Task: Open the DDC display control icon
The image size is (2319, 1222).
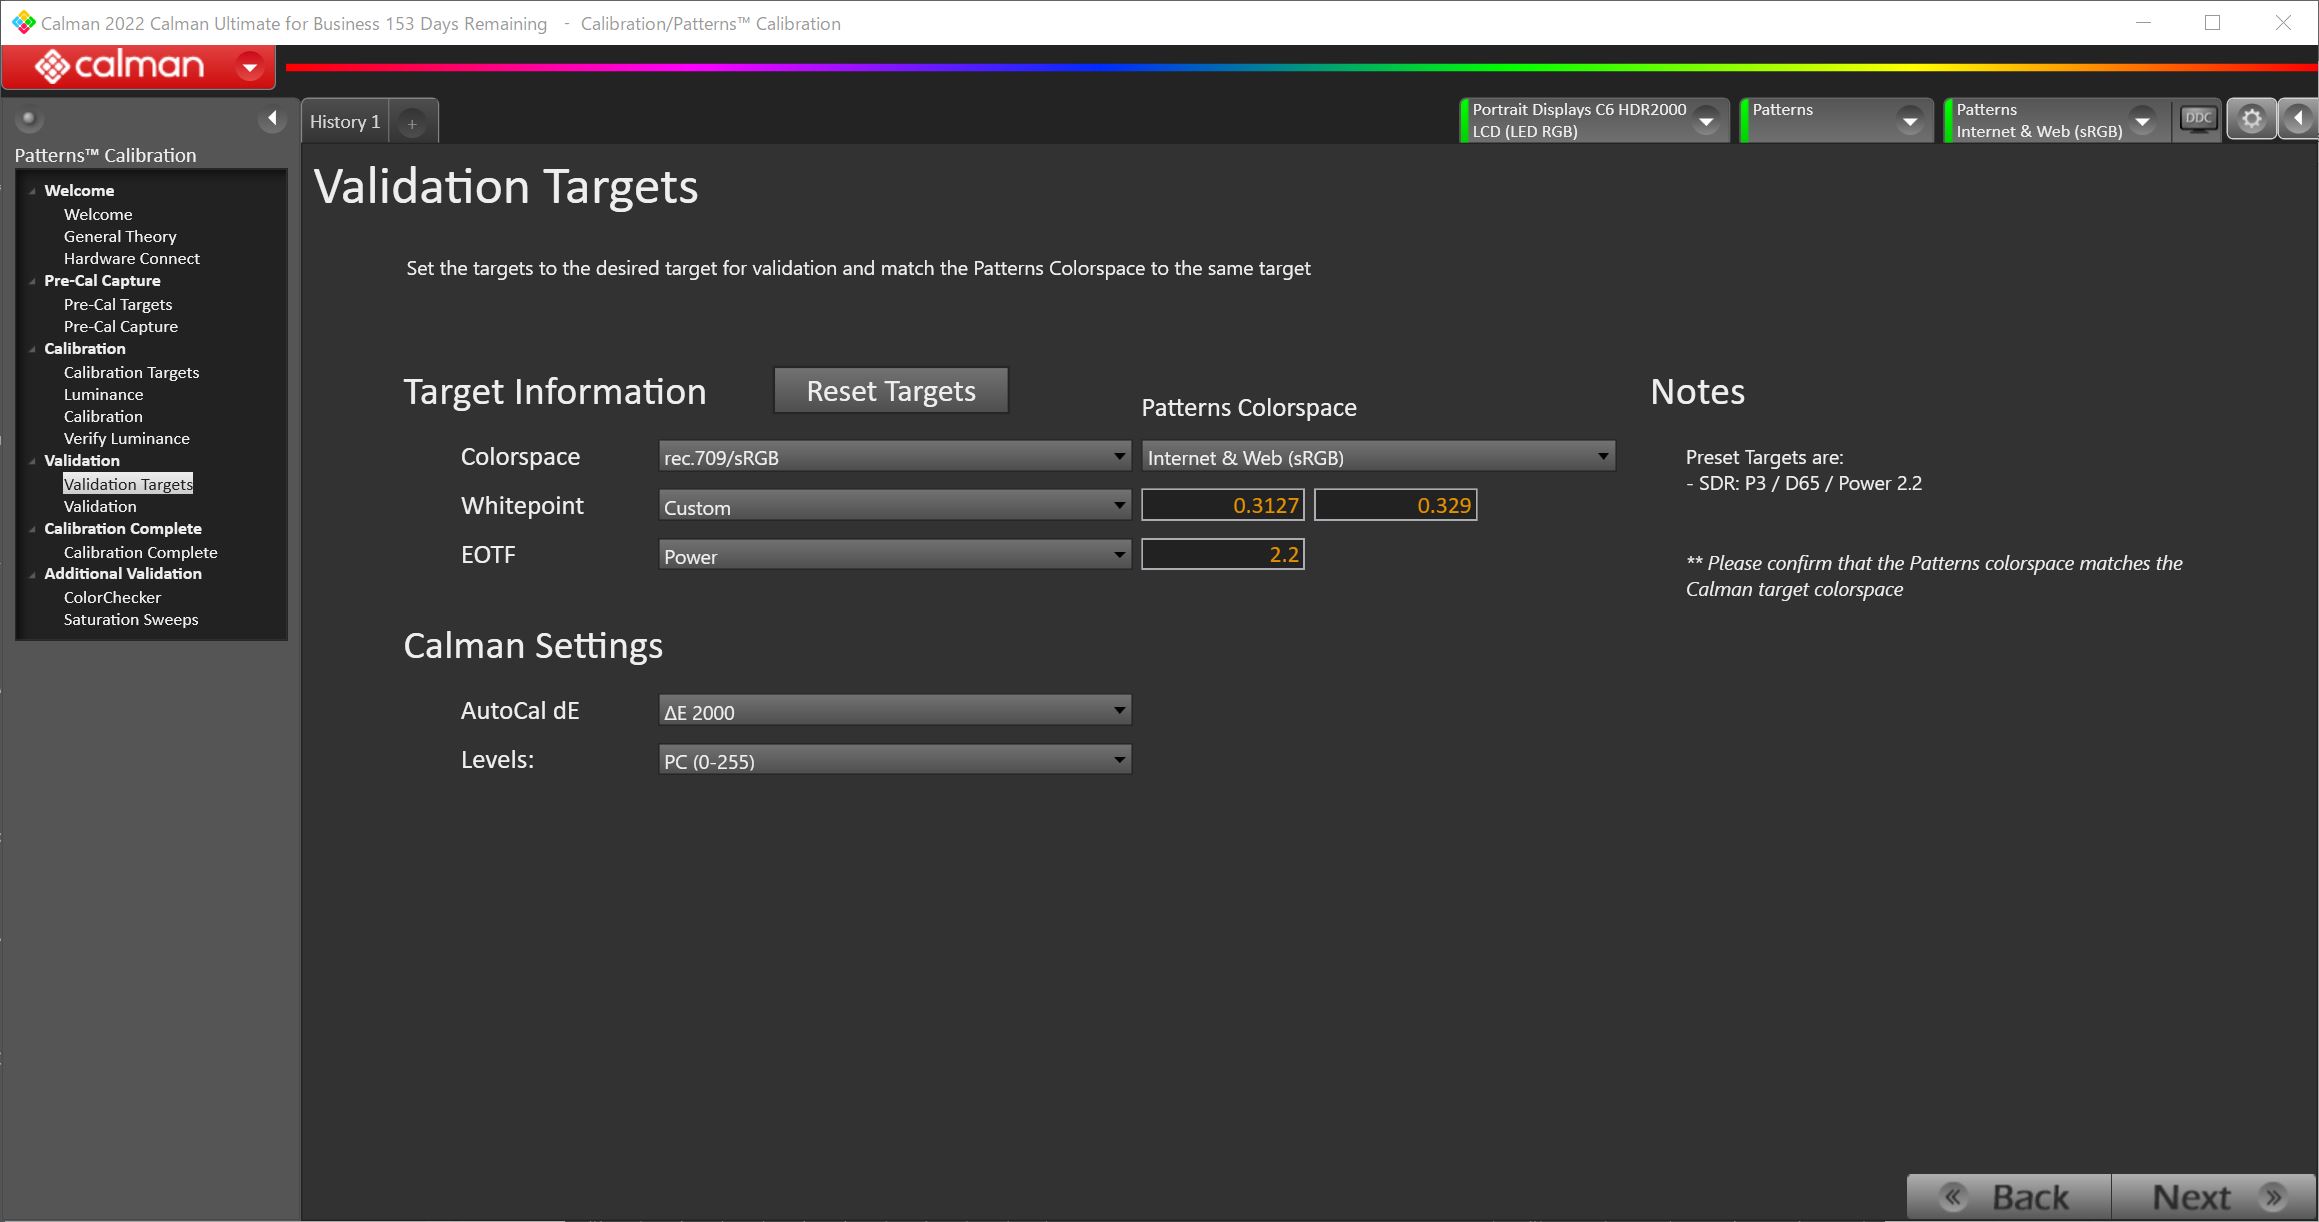Action: (x=2198, y=120)
